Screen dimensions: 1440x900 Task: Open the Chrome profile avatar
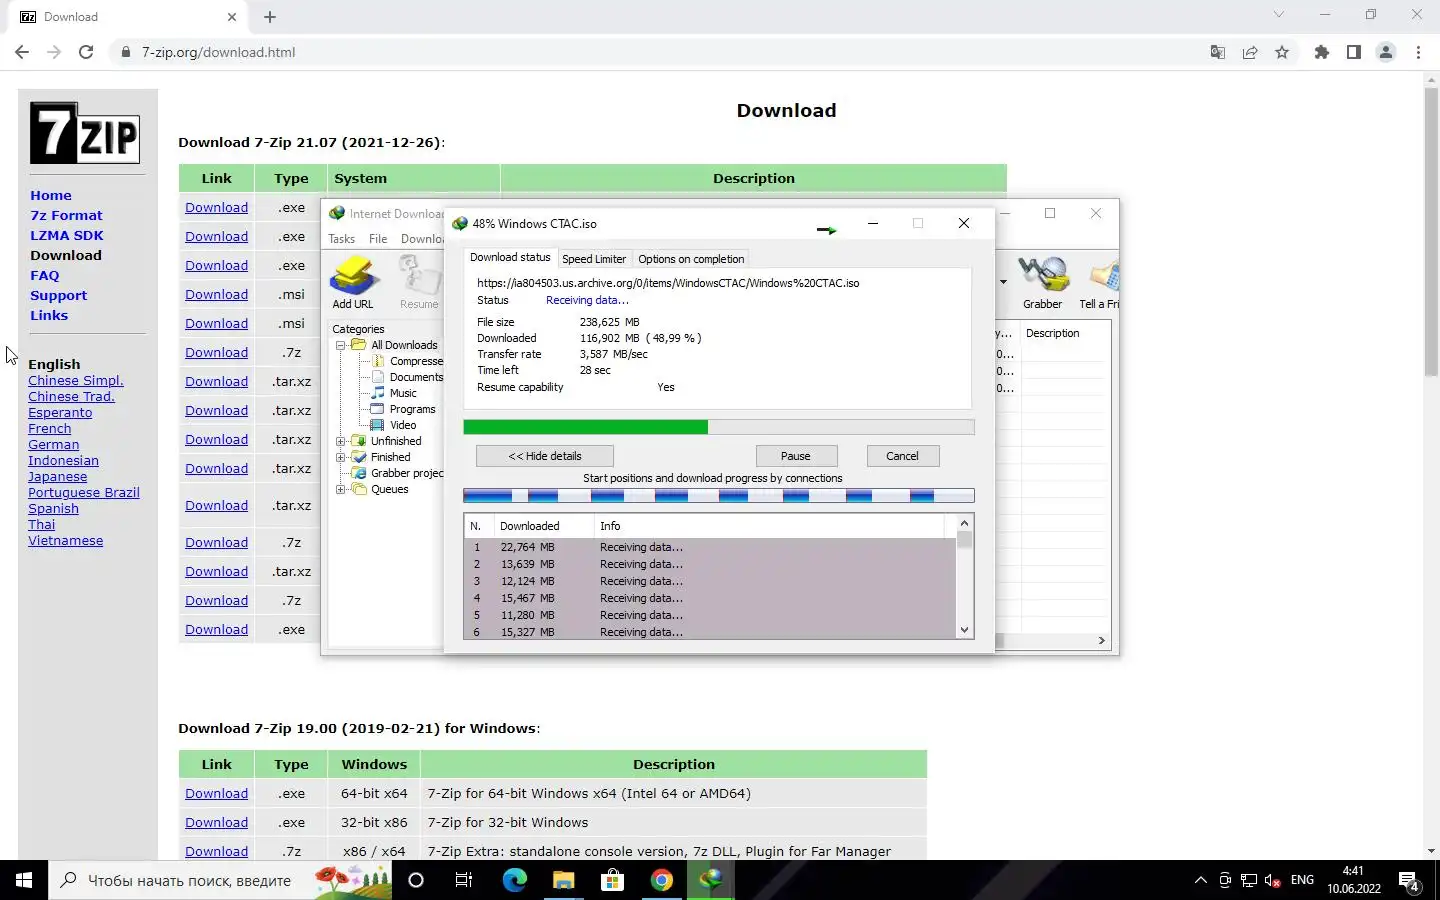(x=1386, y=52)
